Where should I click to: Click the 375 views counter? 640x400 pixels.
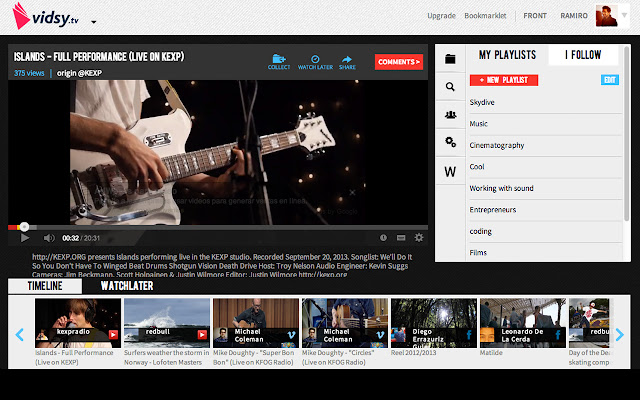(29, 73)
